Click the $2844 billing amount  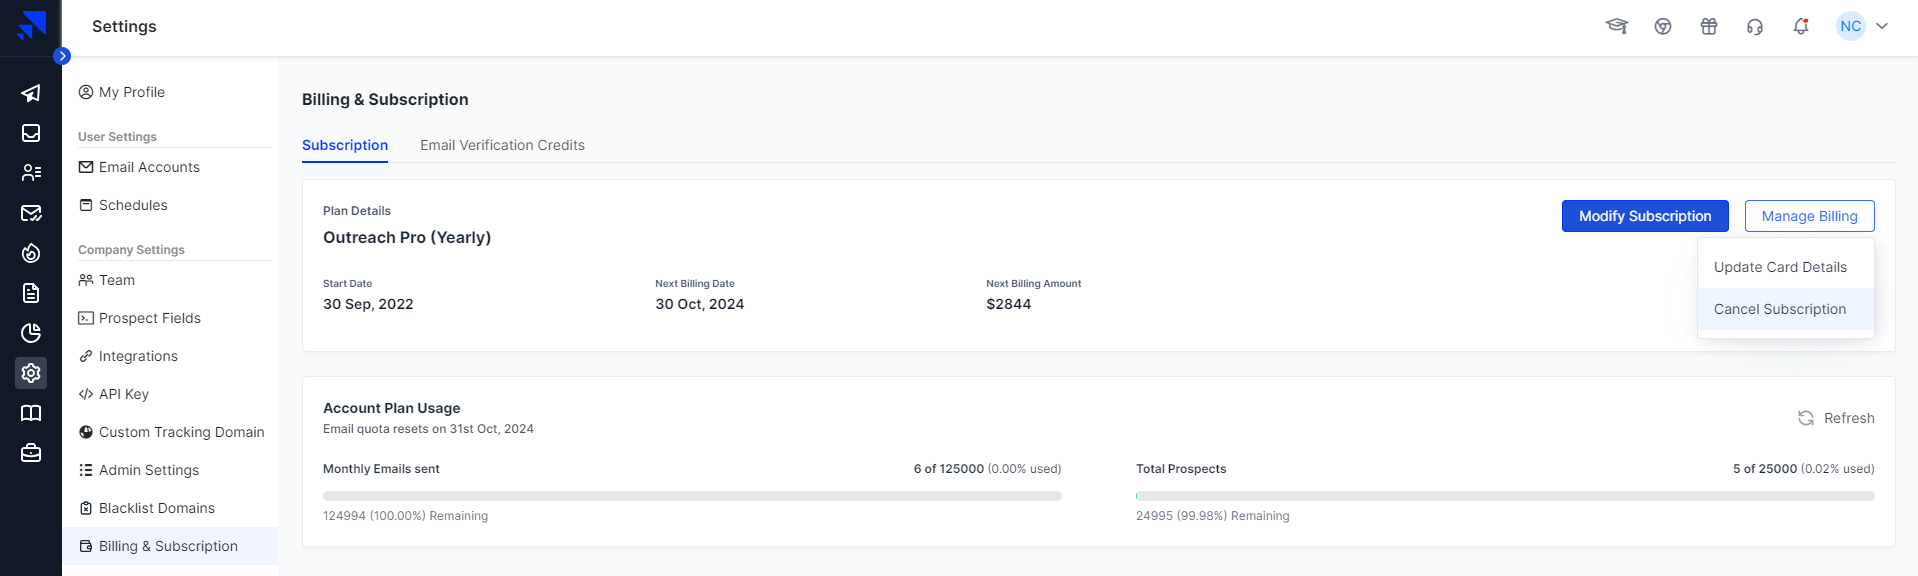[x=1008, y=304]
